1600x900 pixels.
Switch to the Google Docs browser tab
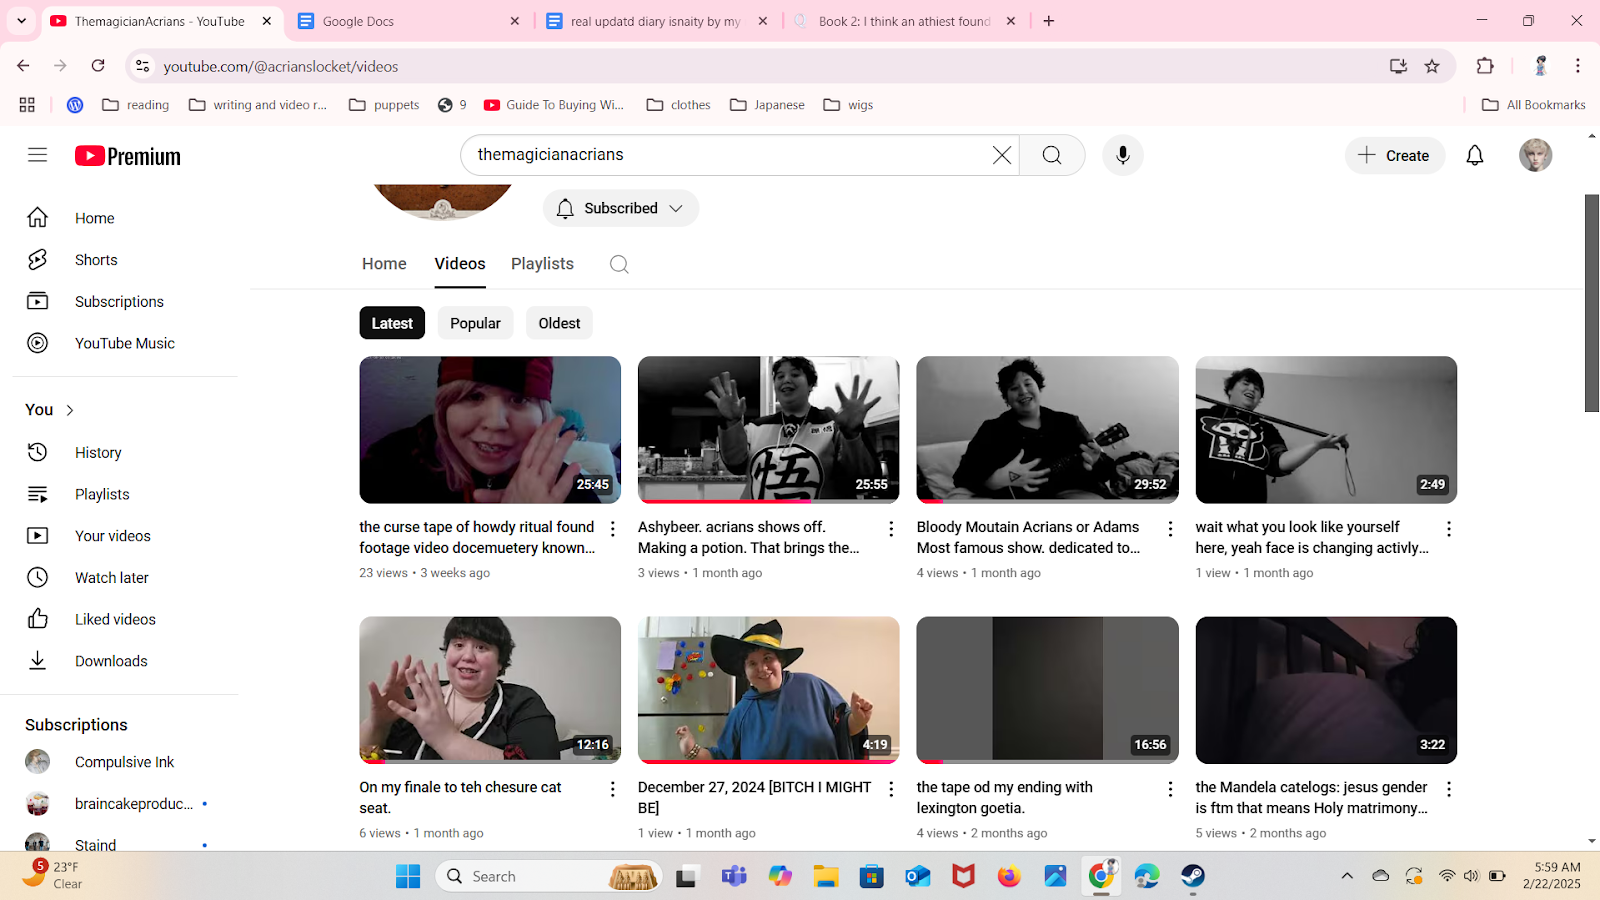pyautogui.click(x=408, y=21)
